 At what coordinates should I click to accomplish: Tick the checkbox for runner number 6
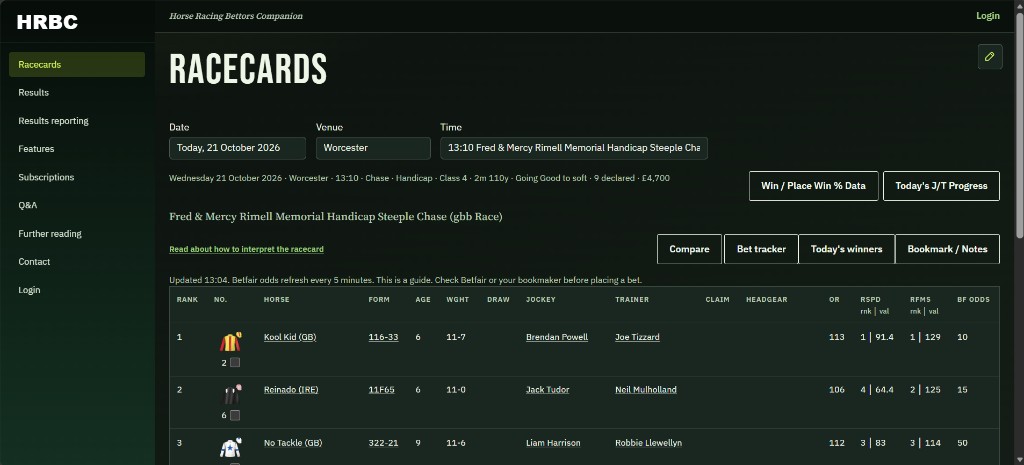tap(235, 415)
